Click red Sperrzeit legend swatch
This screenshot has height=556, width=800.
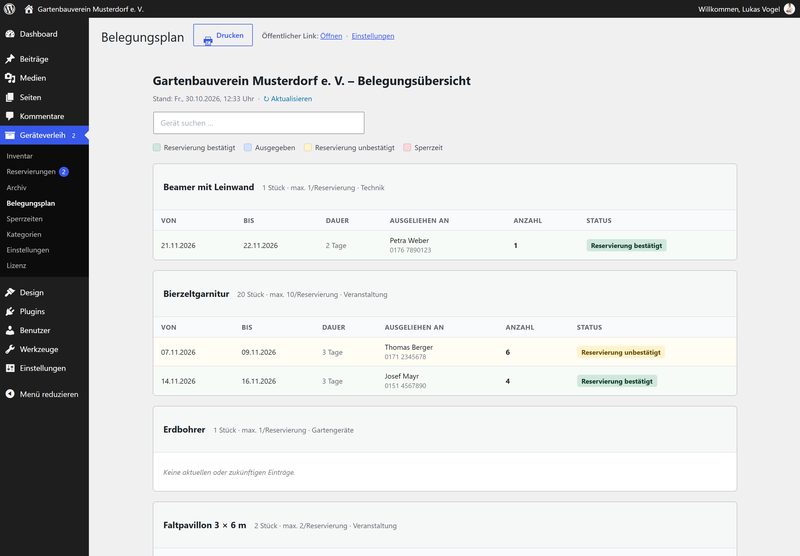(407, 147)
